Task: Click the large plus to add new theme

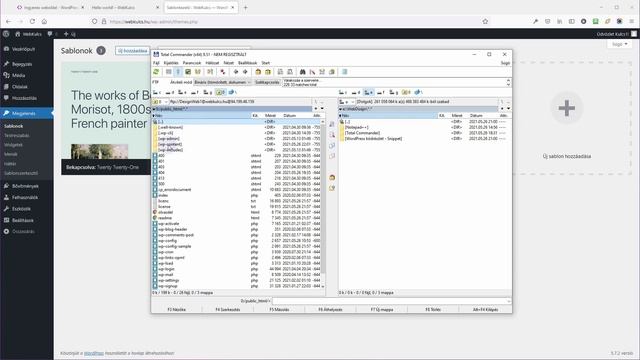Action: 567,108
